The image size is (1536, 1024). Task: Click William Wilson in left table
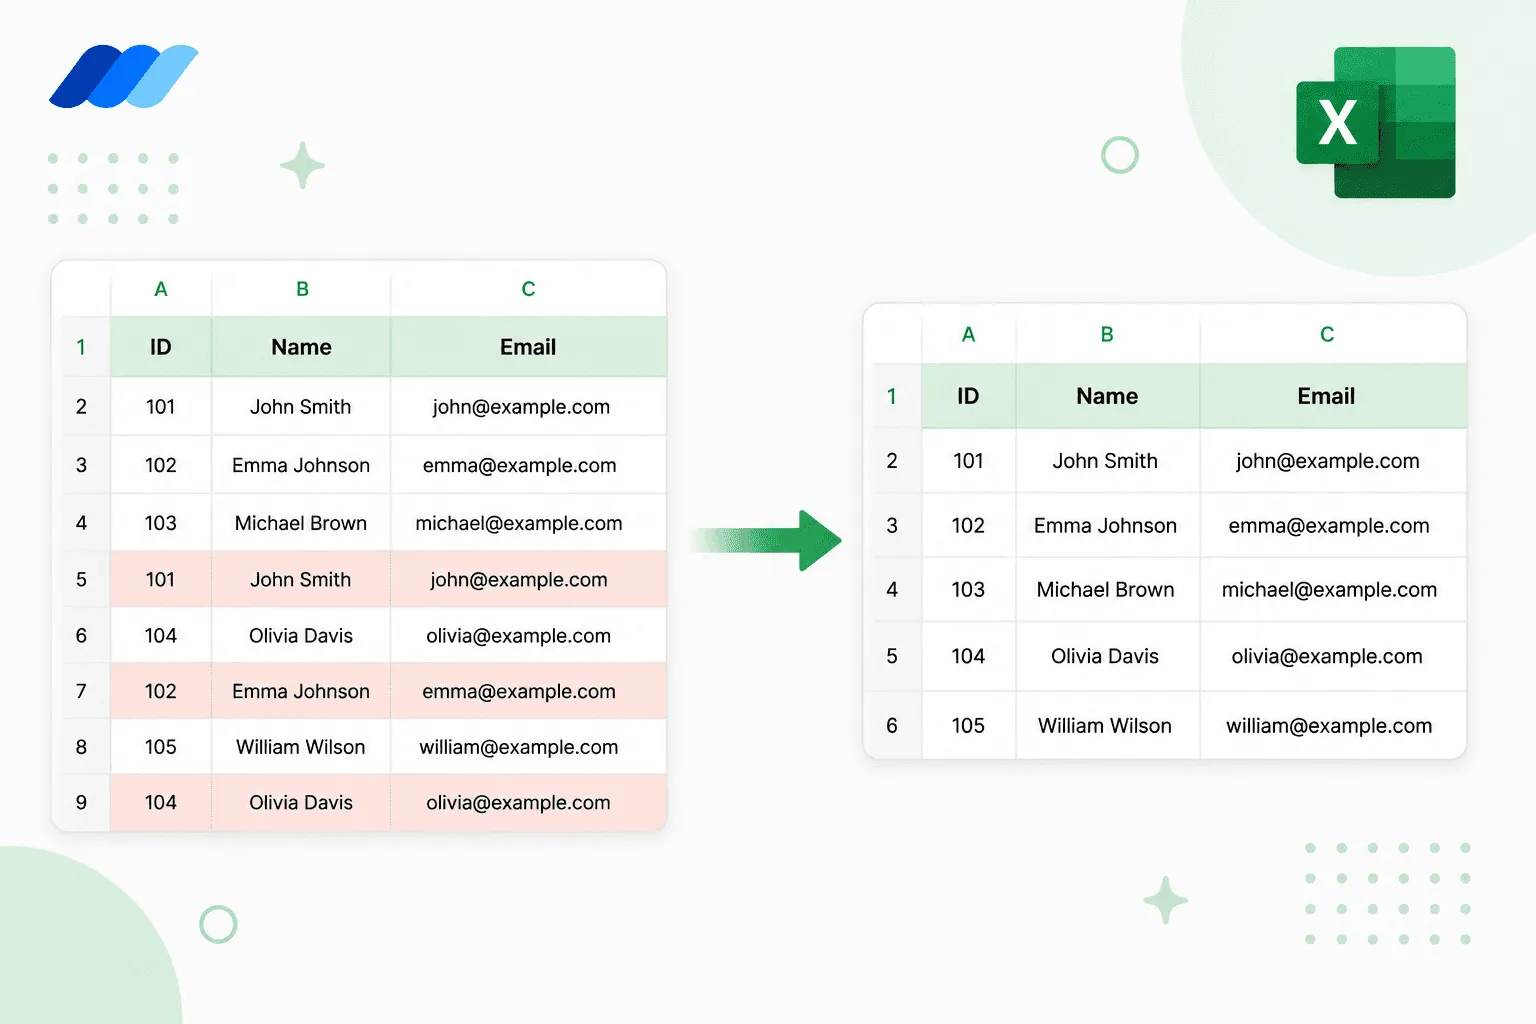[301, 747]
